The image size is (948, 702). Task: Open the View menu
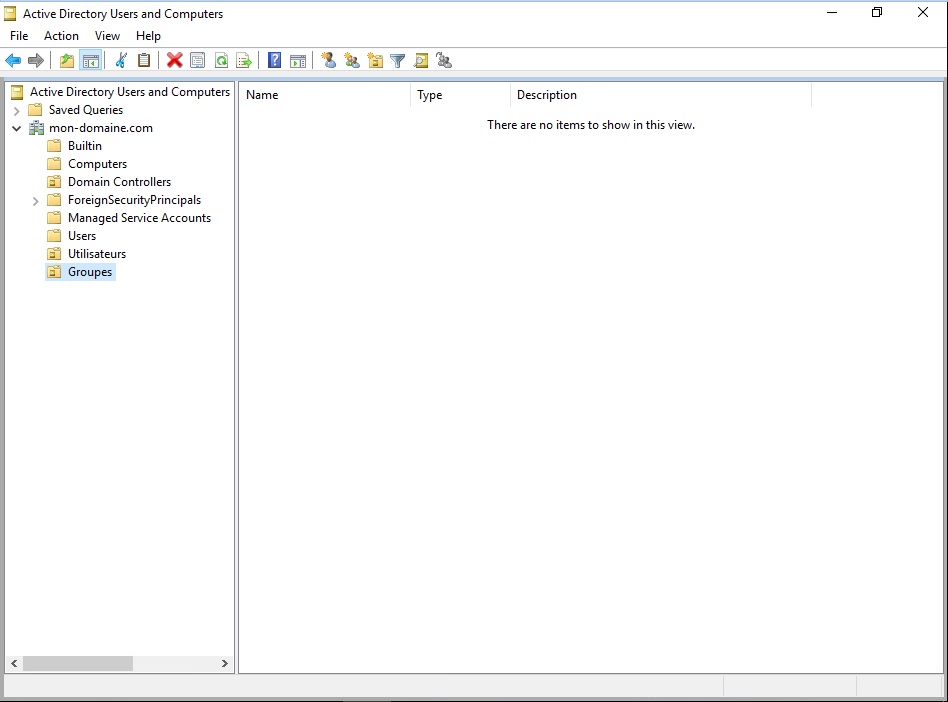click(x=107, y=36)
